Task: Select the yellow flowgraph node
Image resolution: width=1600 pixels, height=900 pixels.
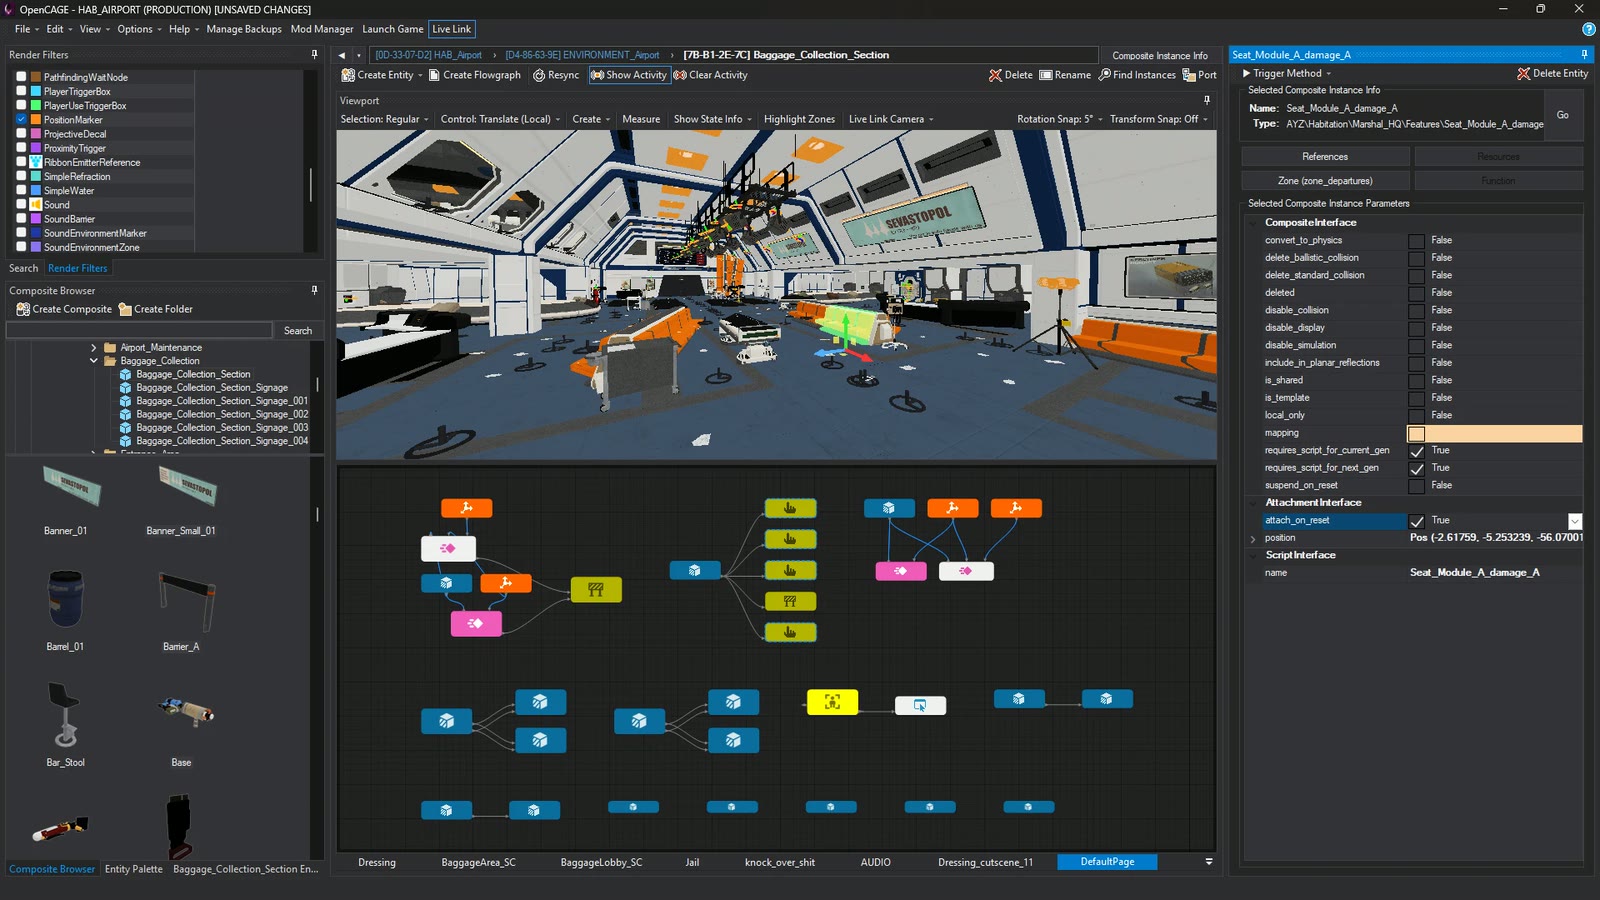Action: click(832, 702)
